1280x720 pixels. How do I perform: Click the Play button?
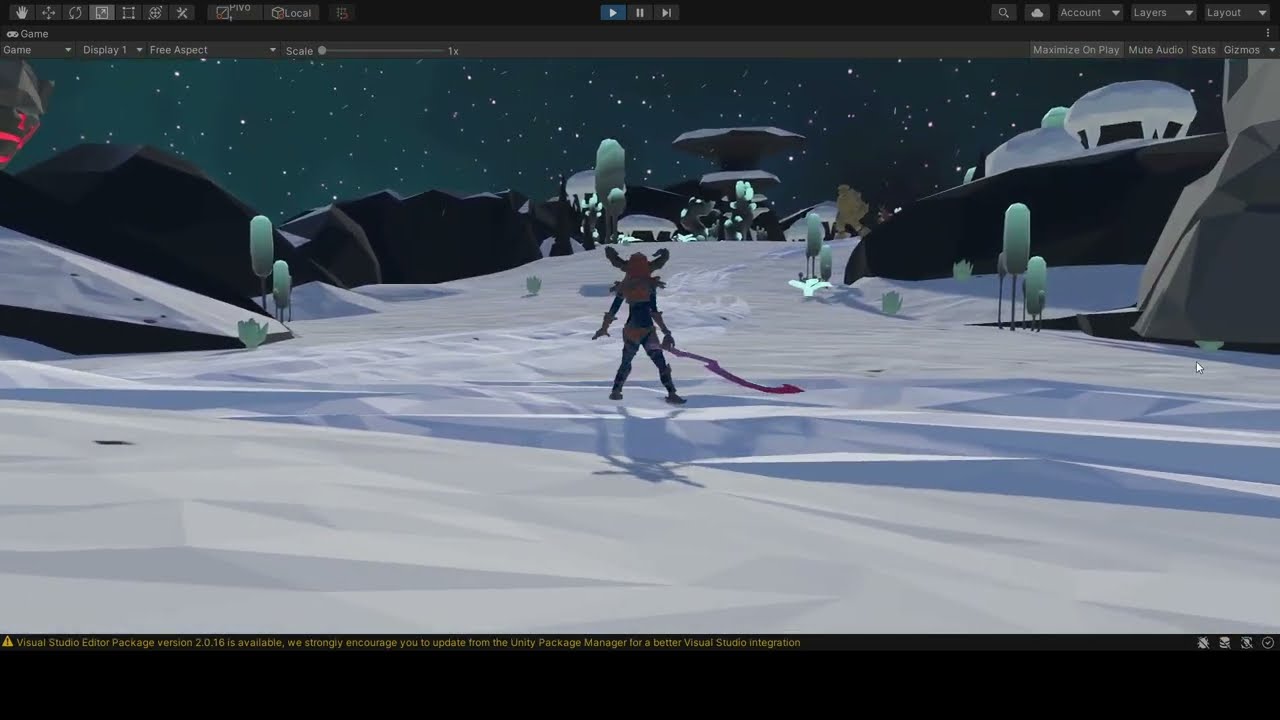coord(612,13)
